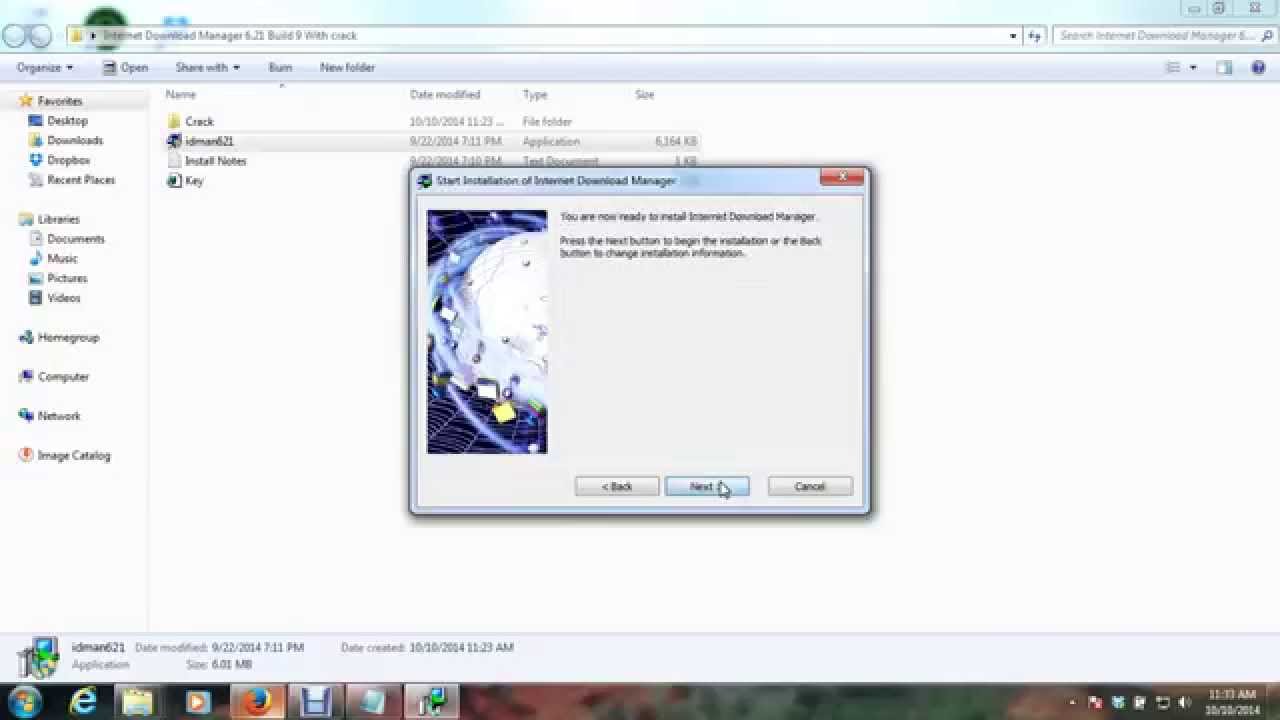This screenshot has height=720, width=1280.
Task: Open the Music library
Action: click(62, 259)
